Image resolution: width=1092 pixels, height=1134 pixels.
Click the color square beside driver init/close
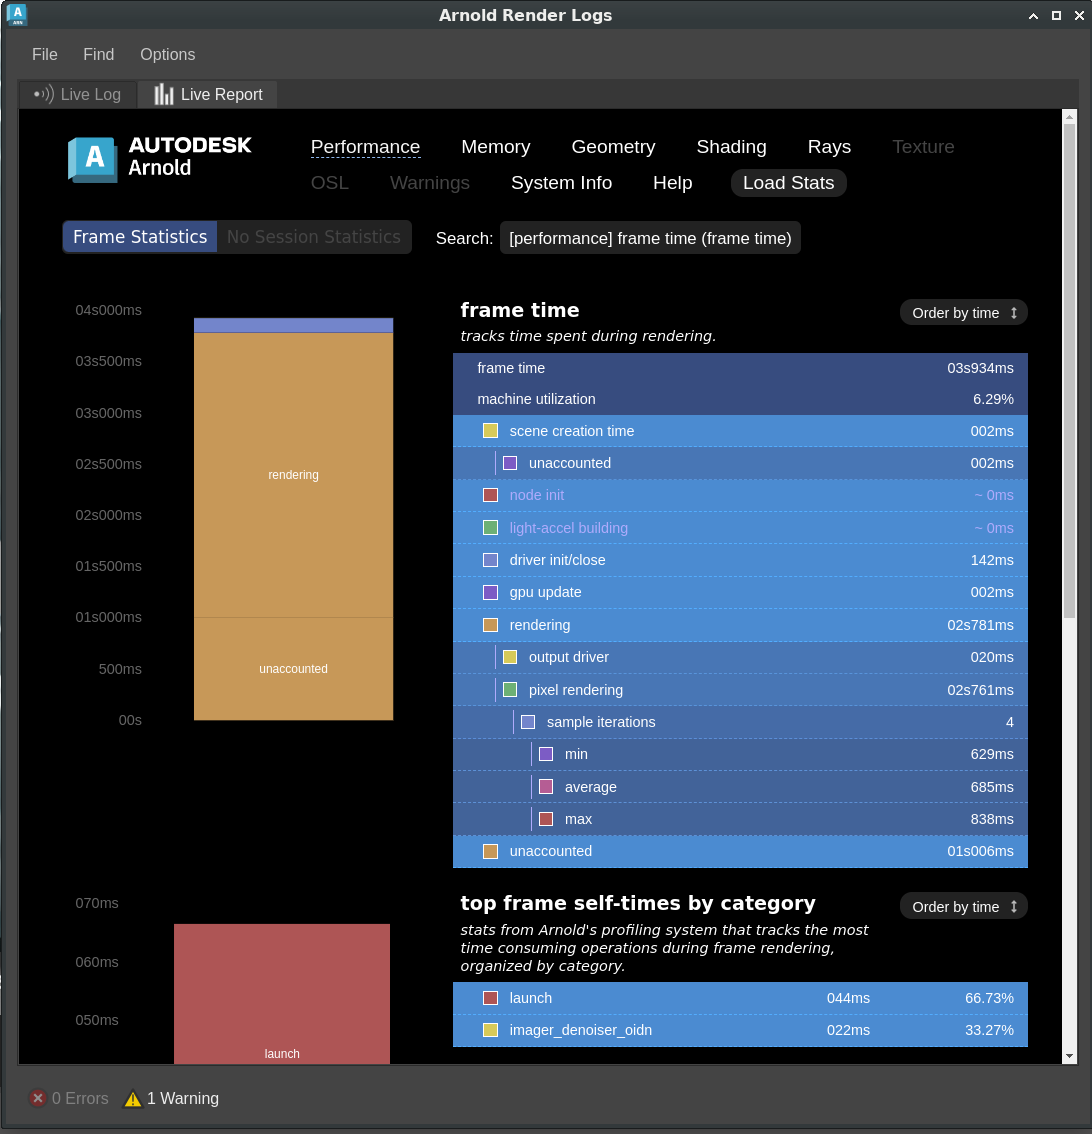pos(490,560)
